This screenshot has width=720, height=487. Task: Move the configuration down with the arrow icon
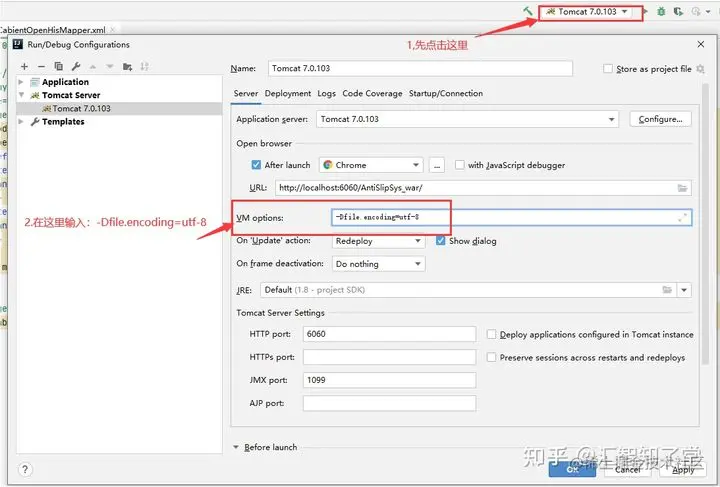pyautogui.click(x=110, y=67)
